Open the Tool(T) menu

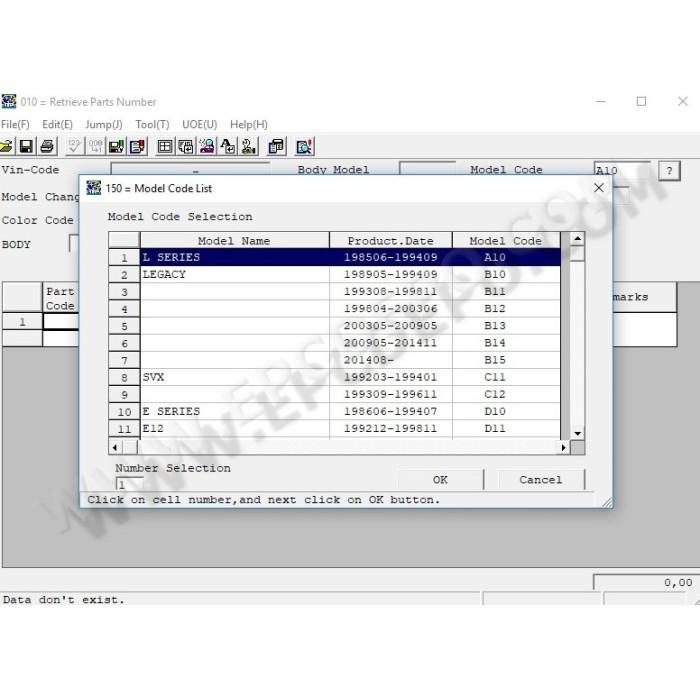pyautogui.click(x=152, y=125)
